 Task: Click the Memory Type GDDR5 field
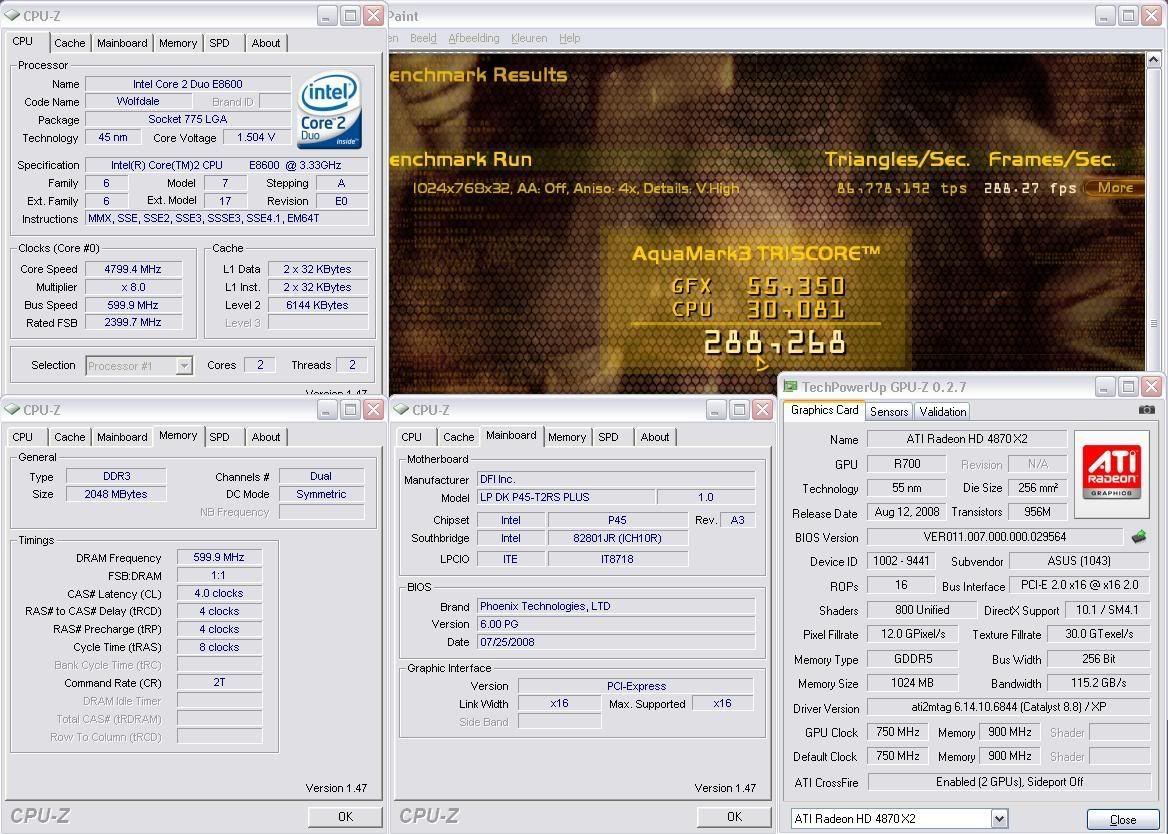(912, 659)
